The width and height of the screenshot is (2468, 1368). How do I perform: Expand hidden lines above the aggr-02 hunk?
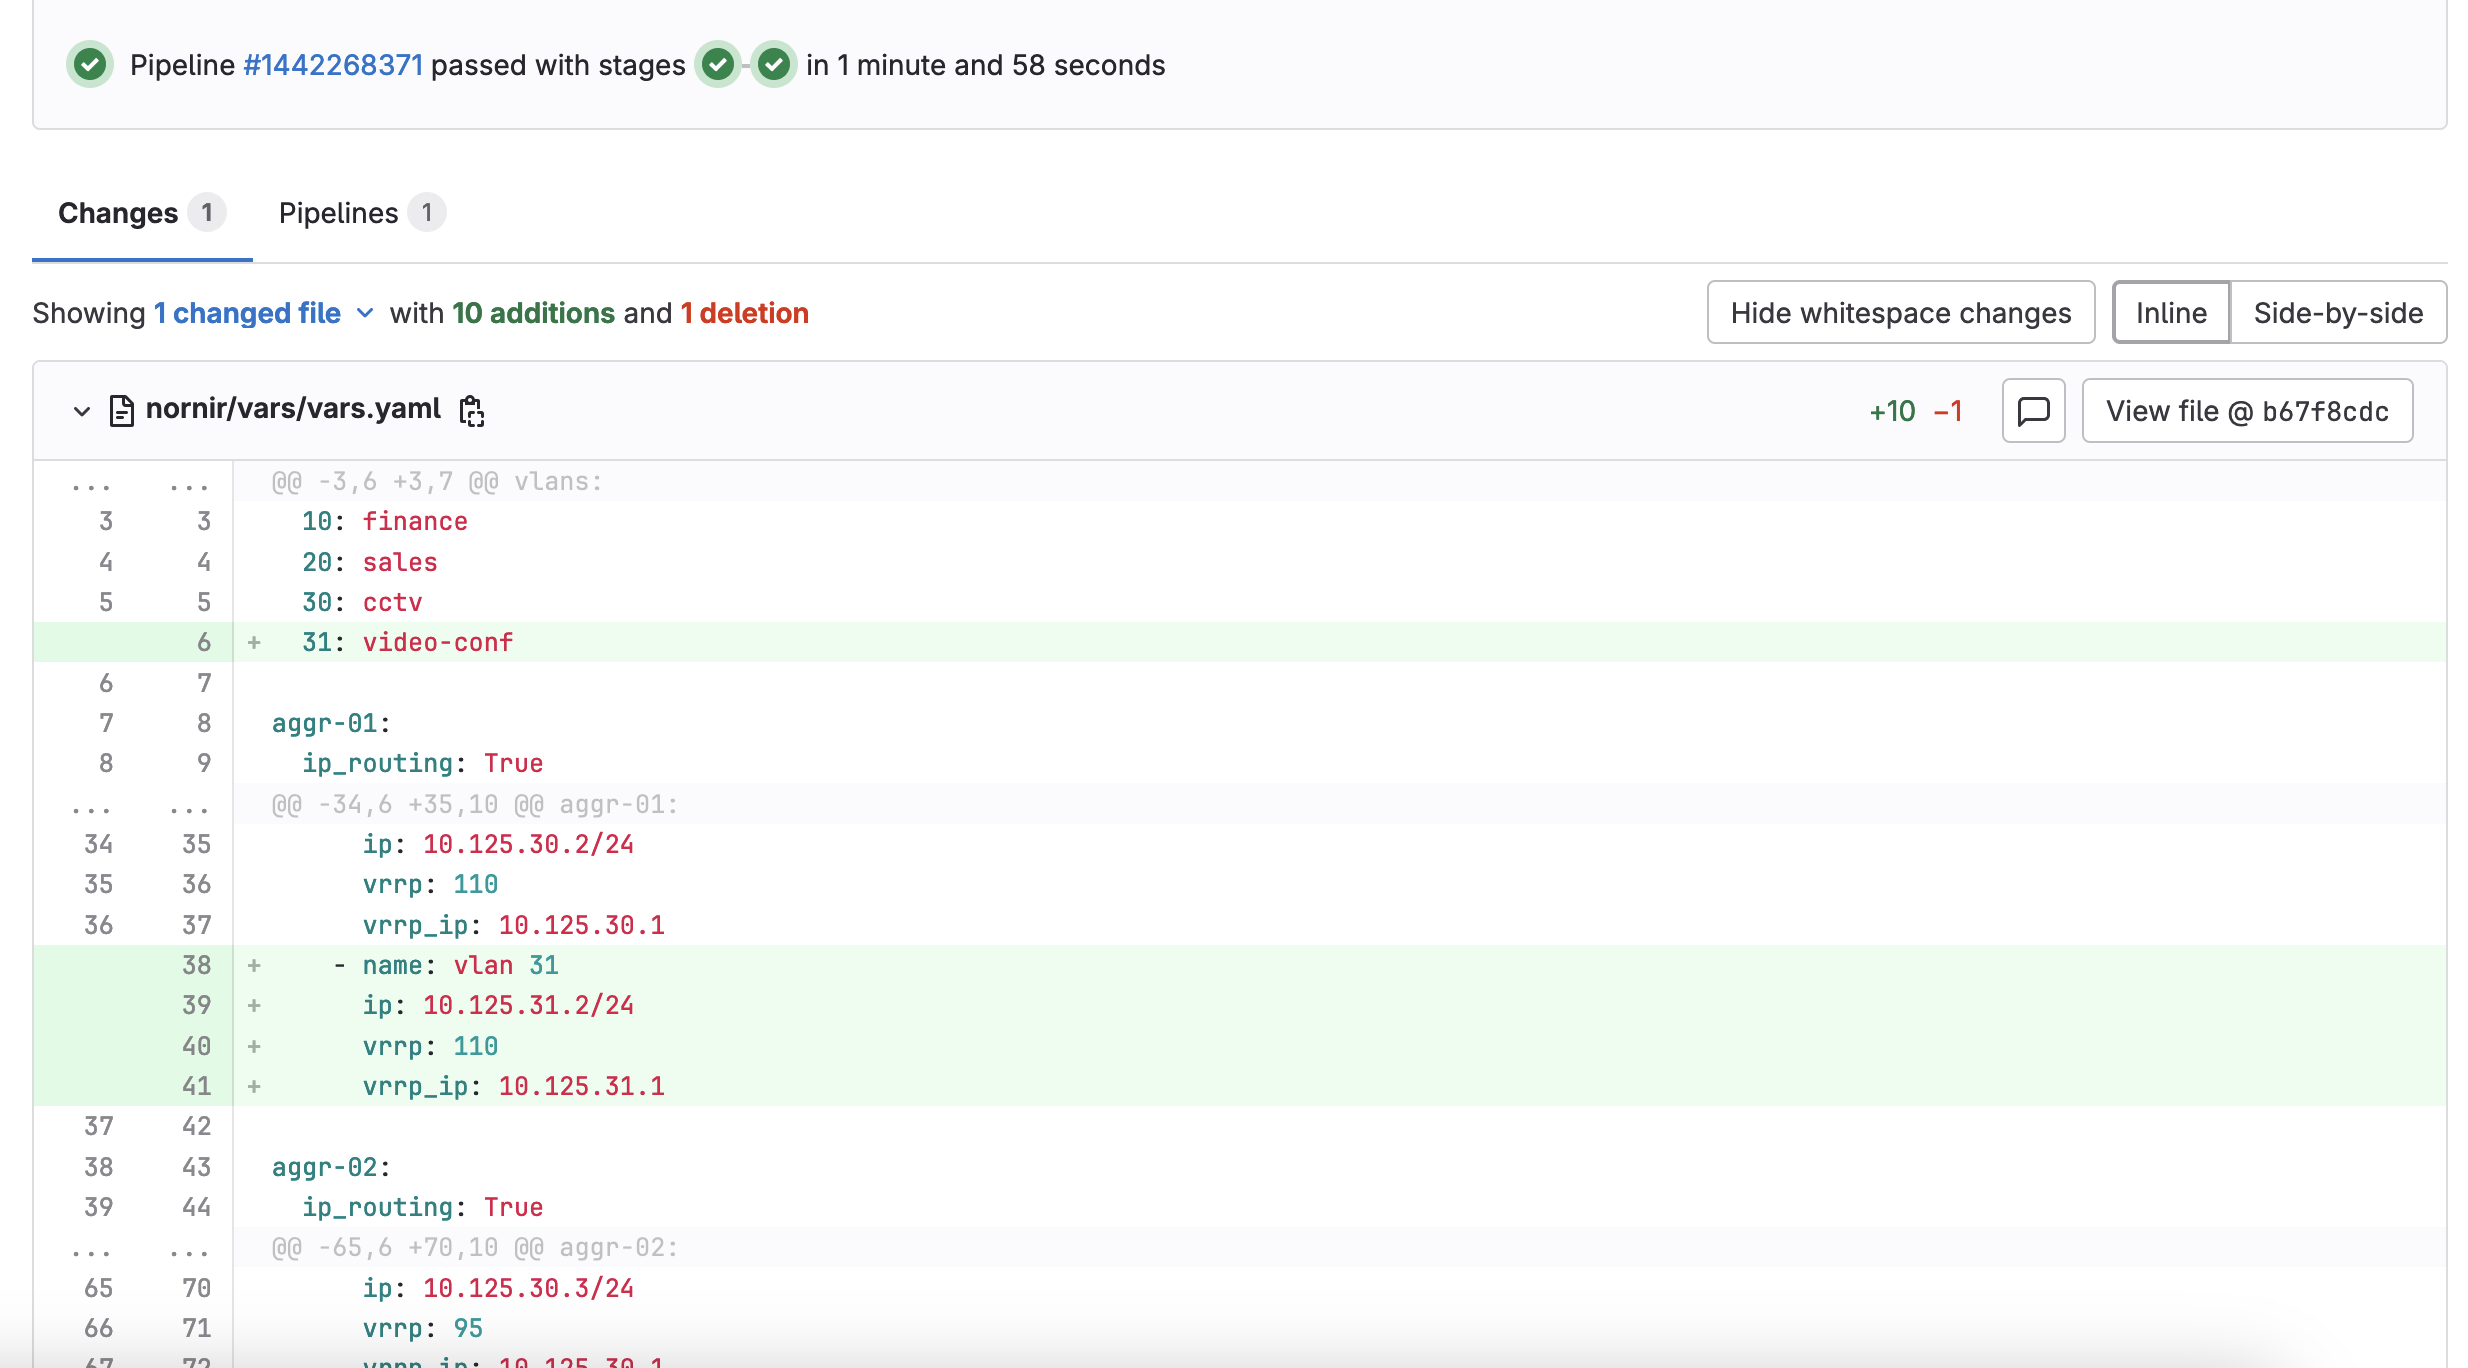pyautogui.click(x=90, y=1248)
